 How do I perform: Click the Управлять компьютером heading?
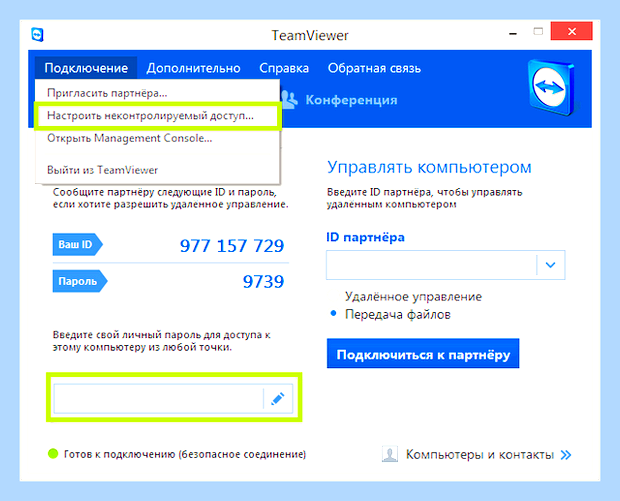click(x=429, y=167)
